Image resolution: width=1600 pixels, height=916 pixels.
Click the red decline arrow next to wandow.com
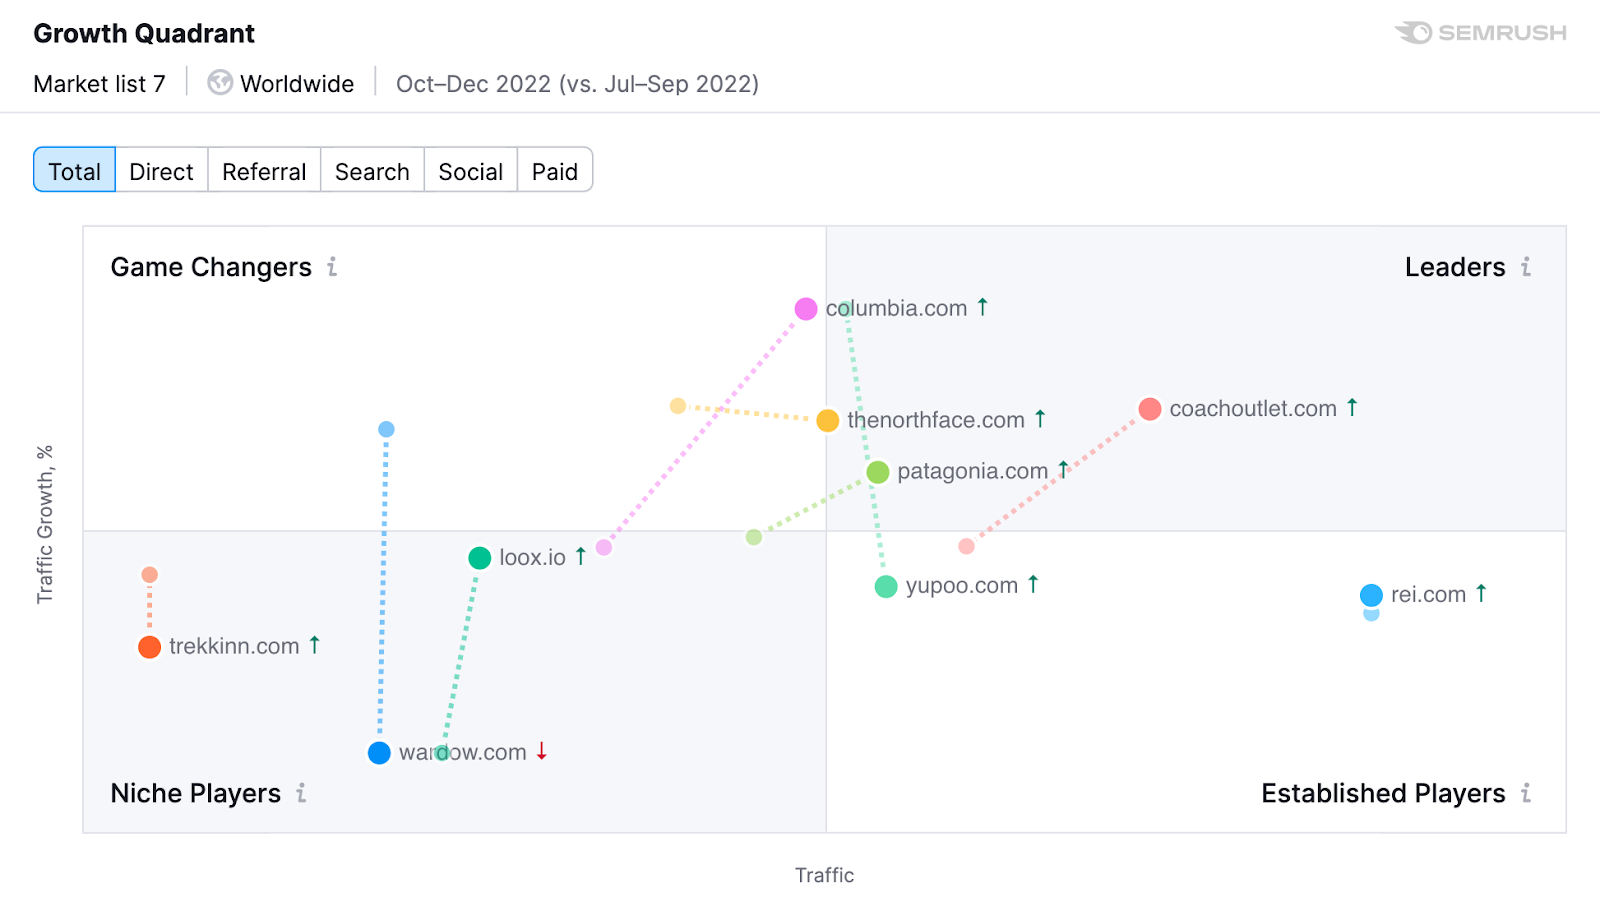[x=541, y=752]
